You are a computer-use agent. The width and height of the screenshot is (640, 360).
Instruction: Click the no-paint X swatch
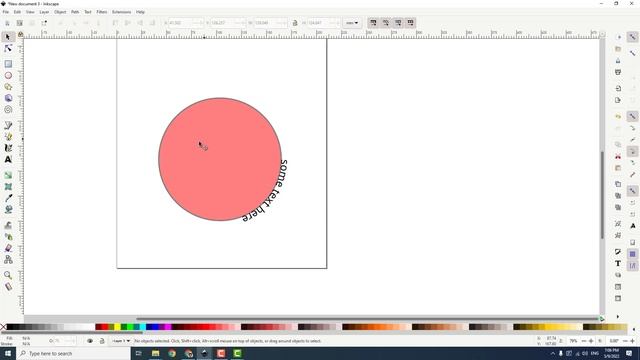(3, 327)
